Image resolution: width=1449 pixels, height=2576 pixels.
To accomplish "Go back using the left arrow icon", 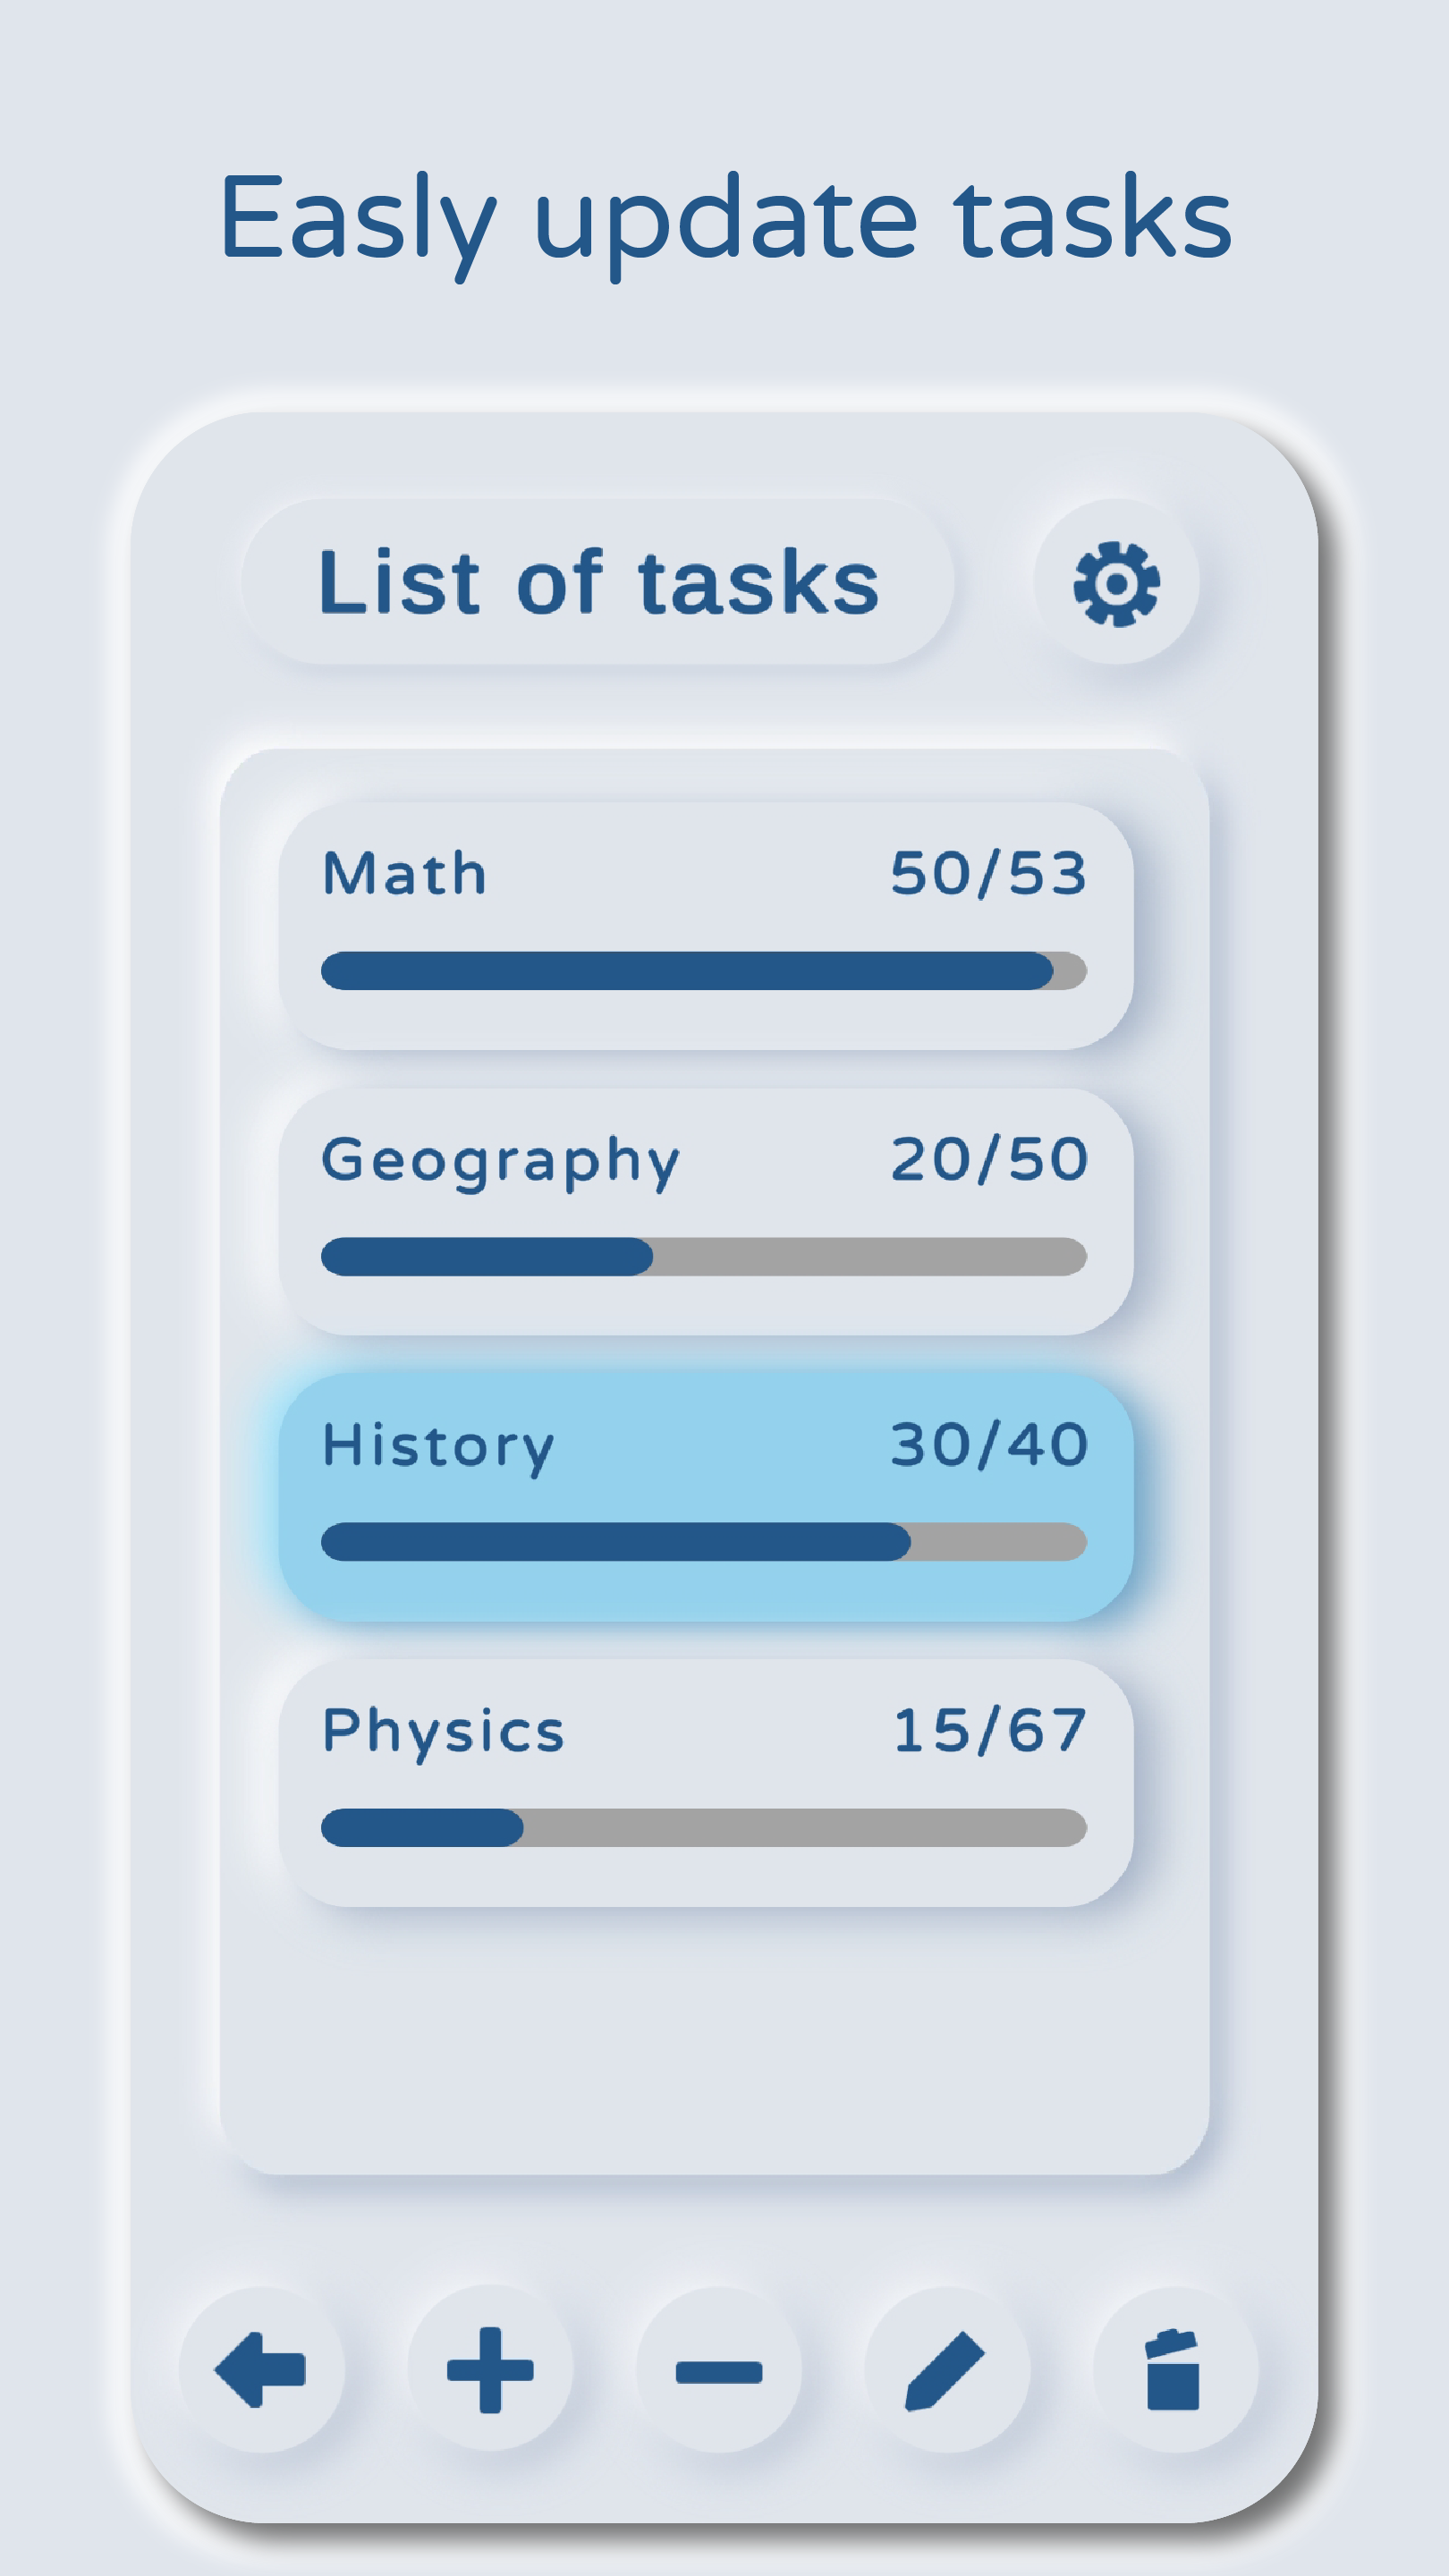I will (x=261, y=2369).
